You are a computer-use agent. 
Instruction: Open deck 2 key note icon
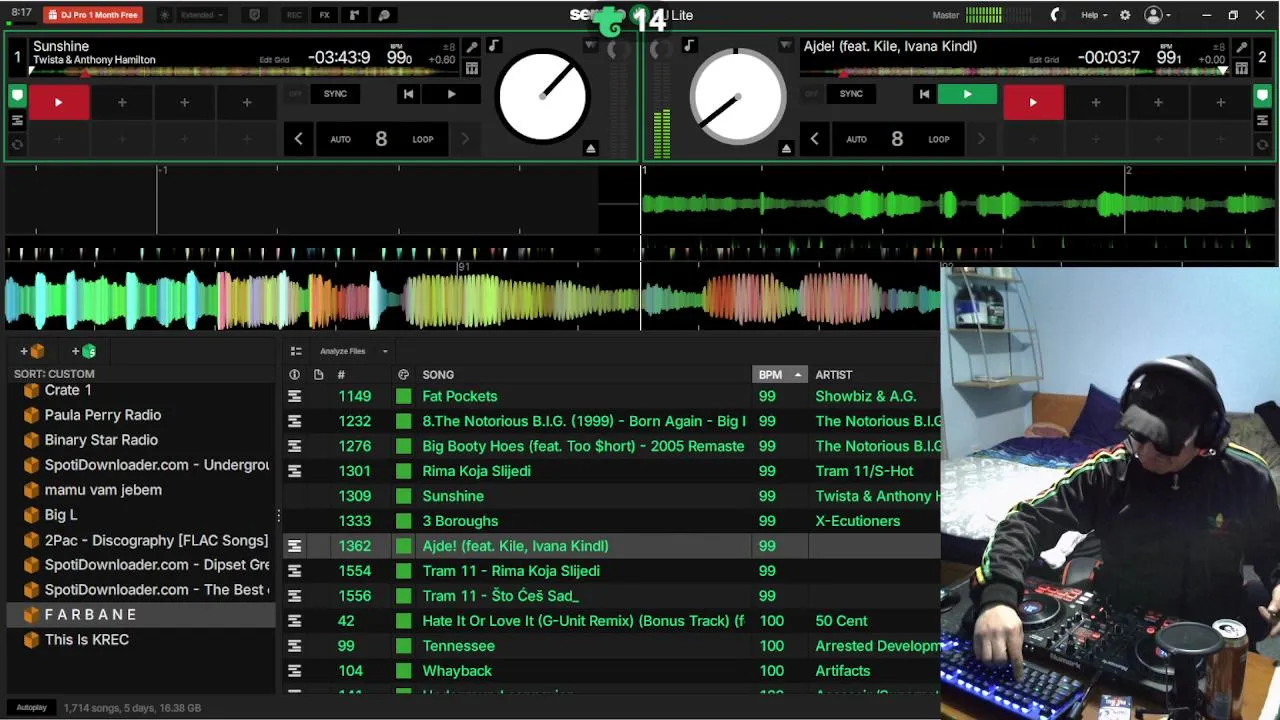coord(689,46)
